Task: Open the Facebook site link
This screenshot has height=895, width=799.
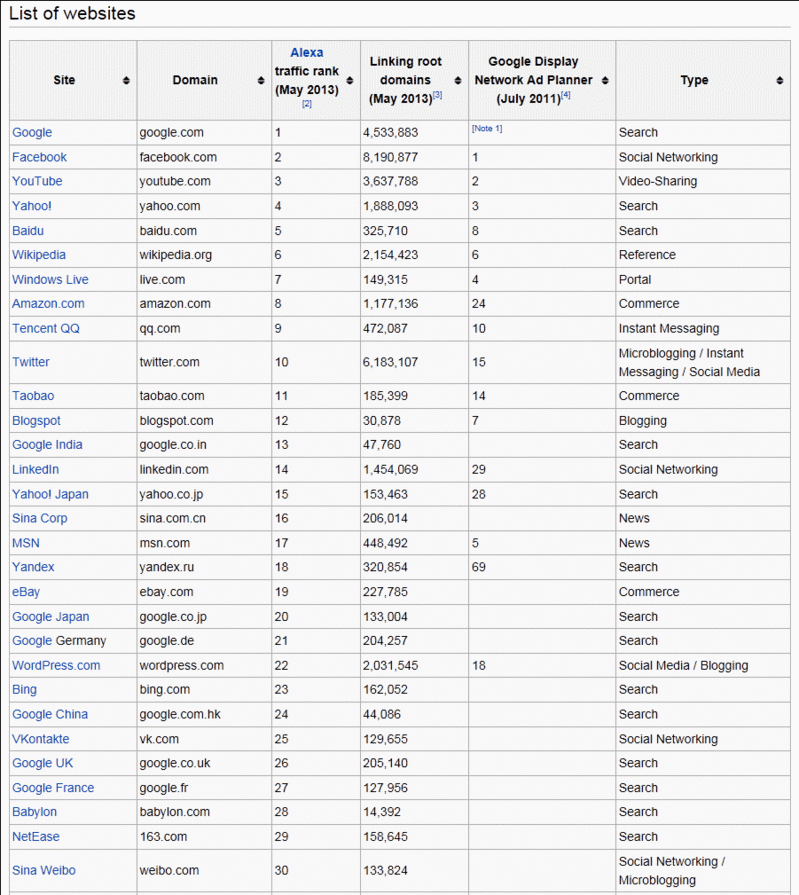Action: click(39, 157)
